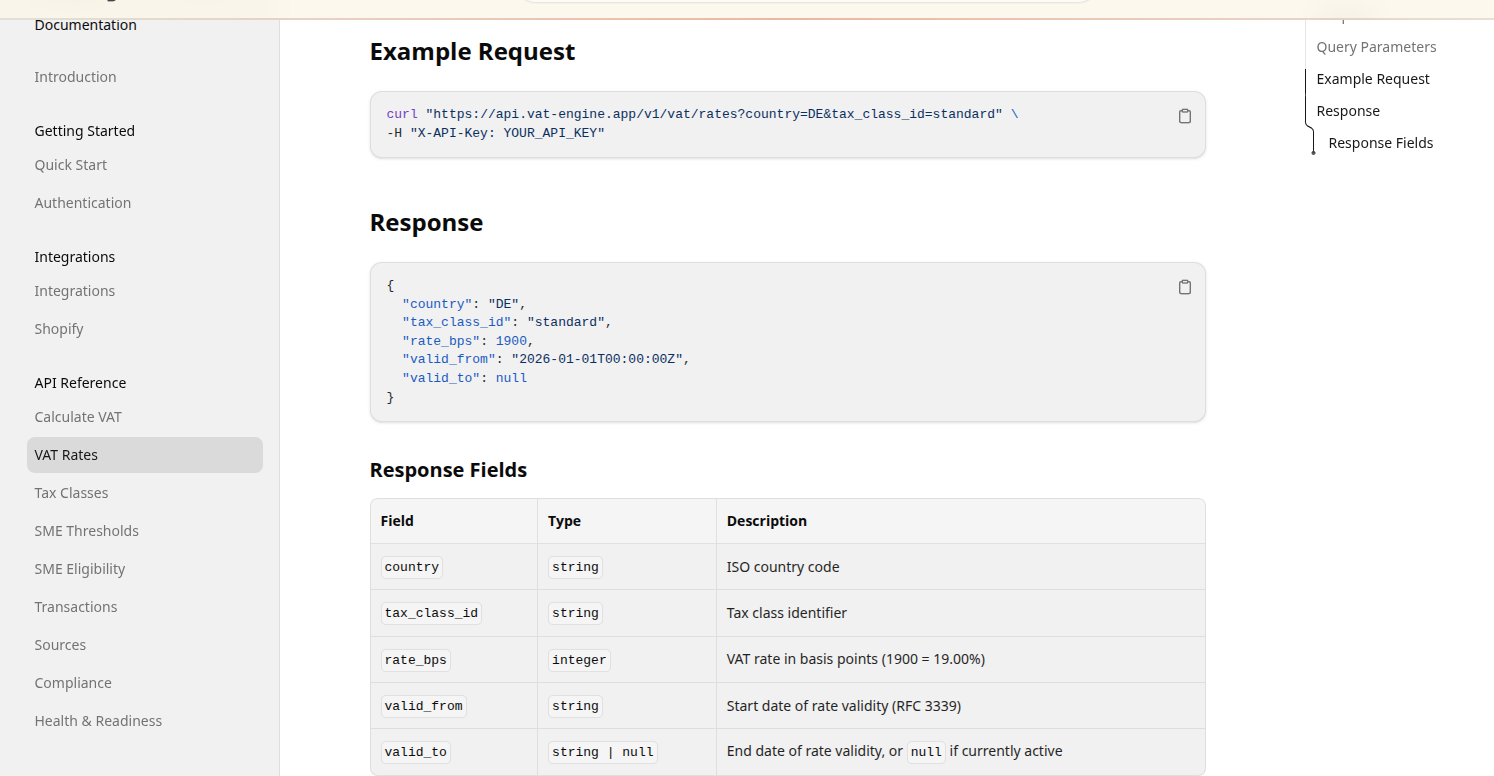The width and height of the screenshot is (1494, 776).
Task: Click the curl URL line in request
Action: pyautogui.click(x=703, y=114)
